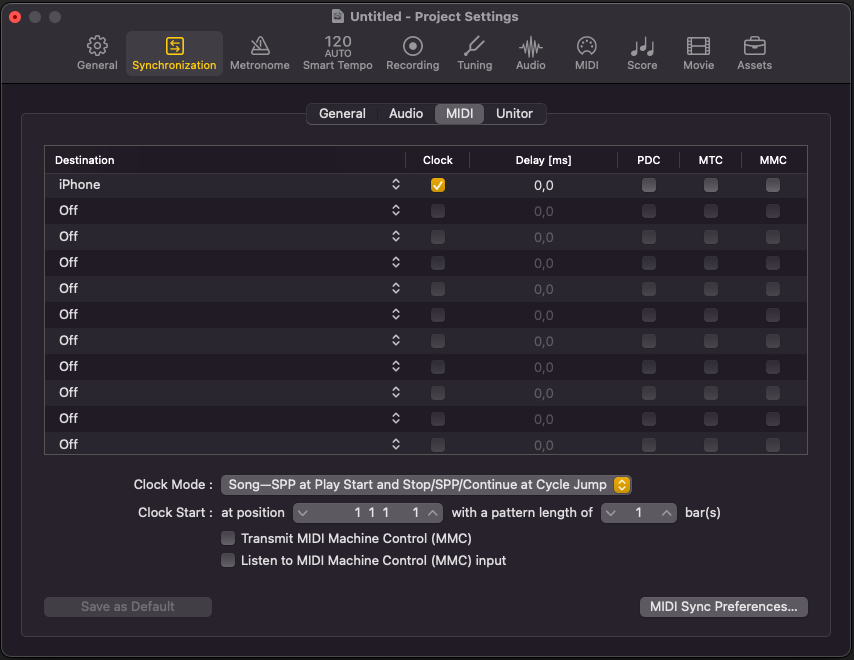
Task: Open the Assets briefcase icon
Action: [754, 53]
